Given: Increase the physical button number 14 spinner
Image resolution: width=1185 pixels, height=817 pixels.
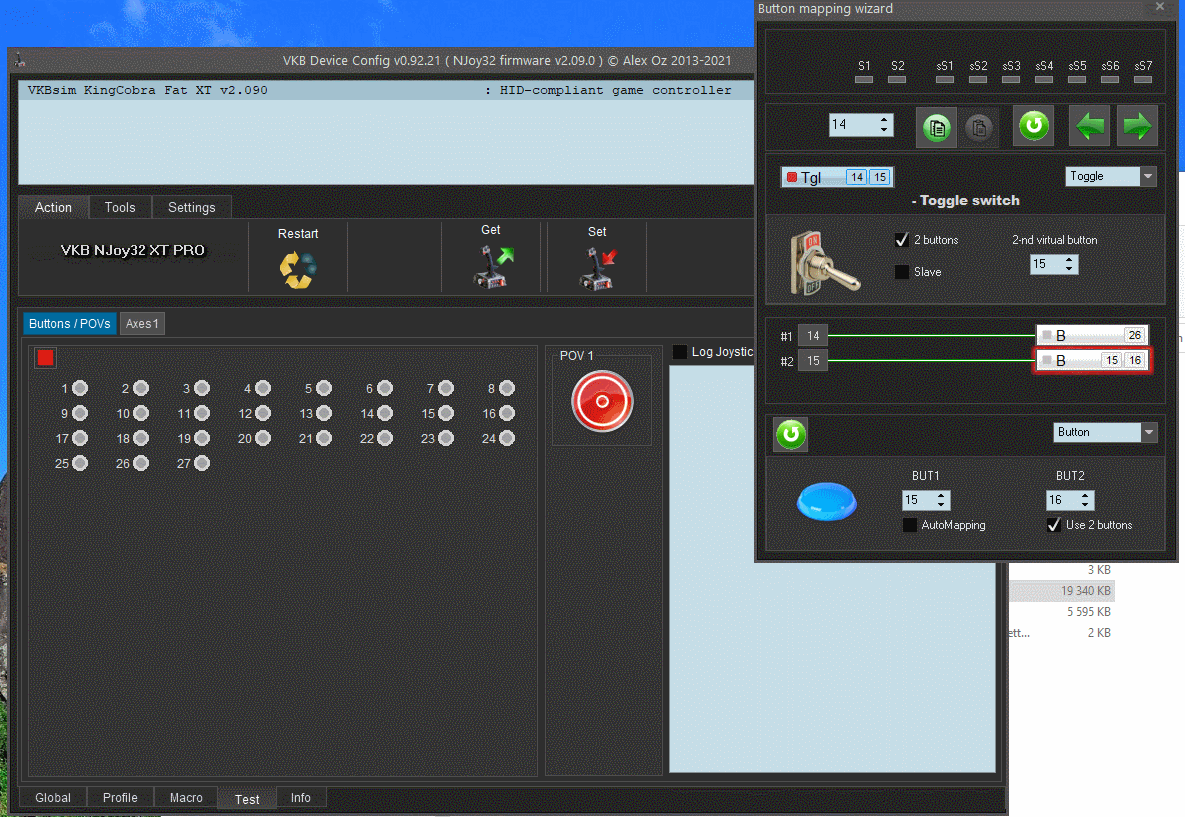Looking at the screenshot, I should click(x=884, y=119).
